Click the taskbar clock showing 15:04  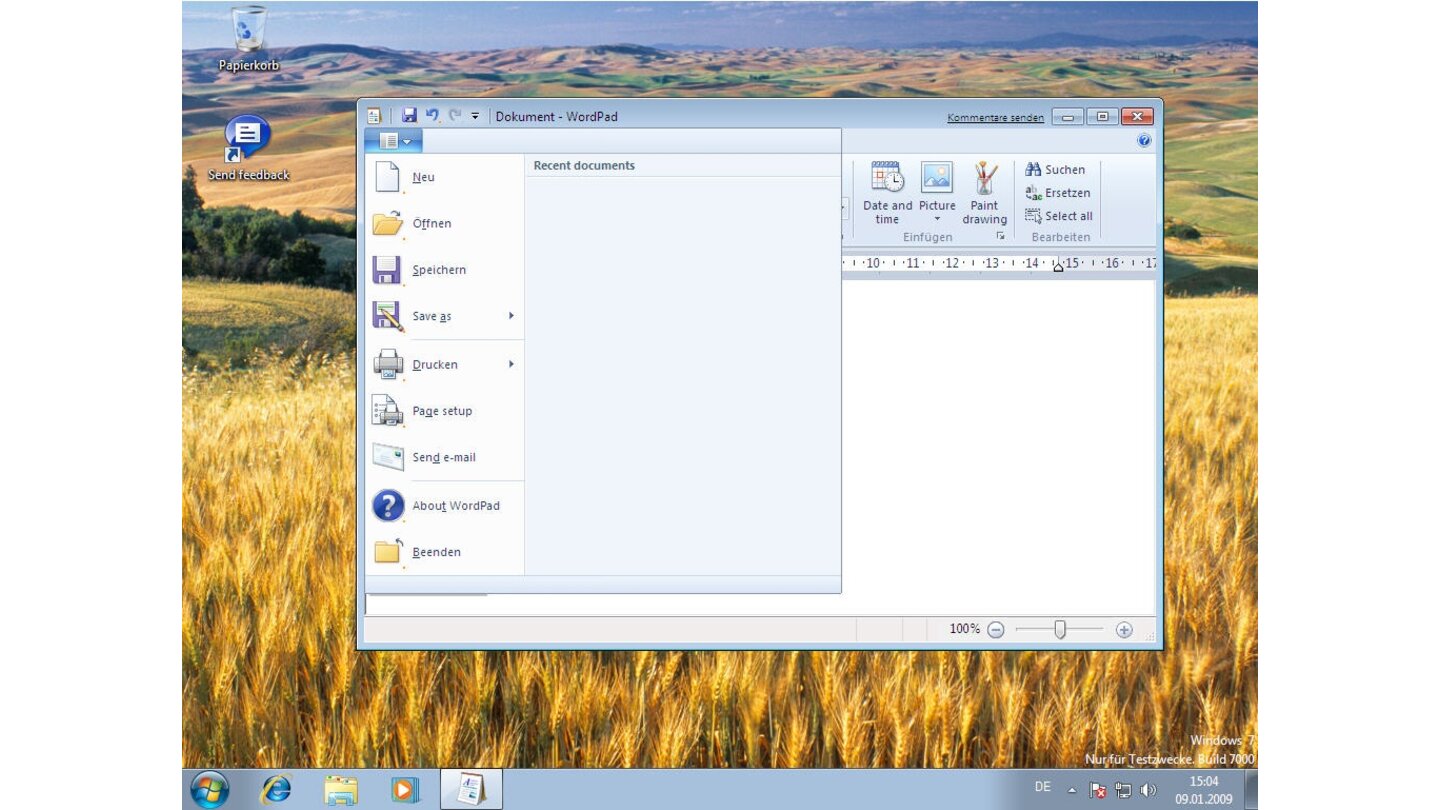coord(1204,790)
